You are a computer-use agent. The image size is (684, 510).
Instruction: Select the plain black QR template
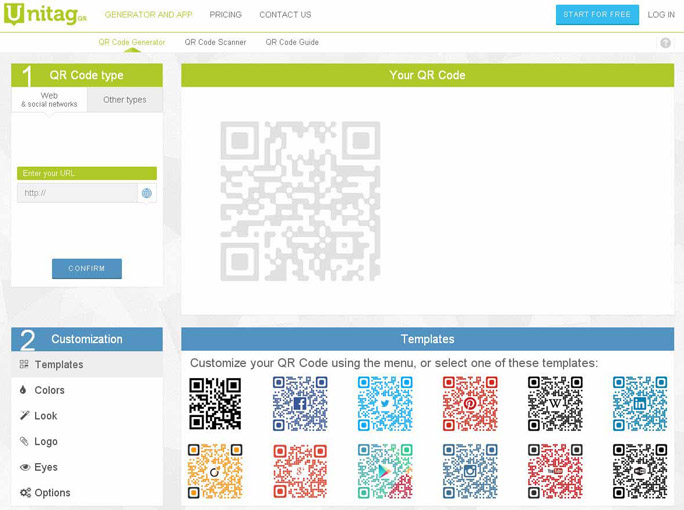215,404
